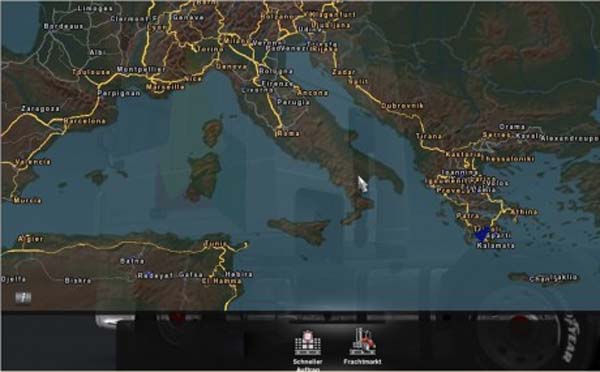Click the El Hamma city label

(222, 281)
